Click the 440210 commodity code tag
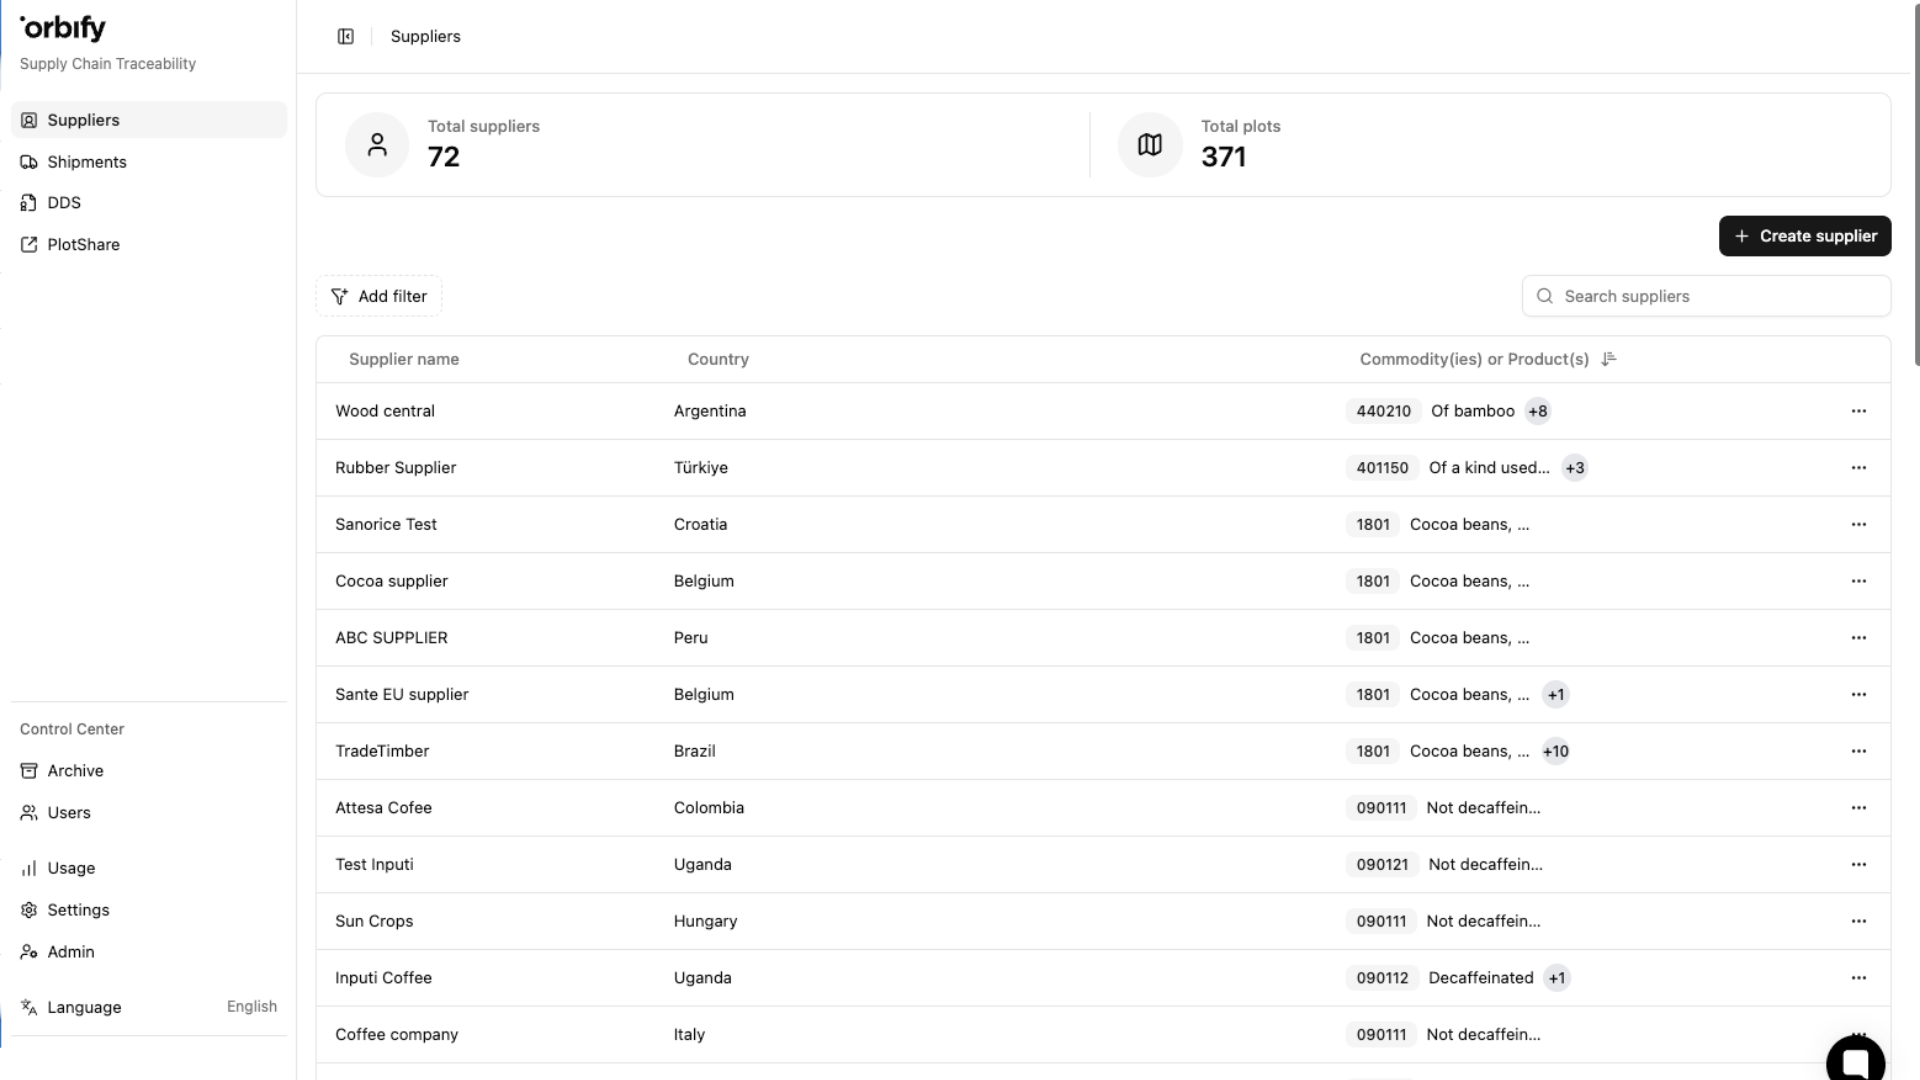Viewport: 1920px width, 1080px height. point(1383,411)
